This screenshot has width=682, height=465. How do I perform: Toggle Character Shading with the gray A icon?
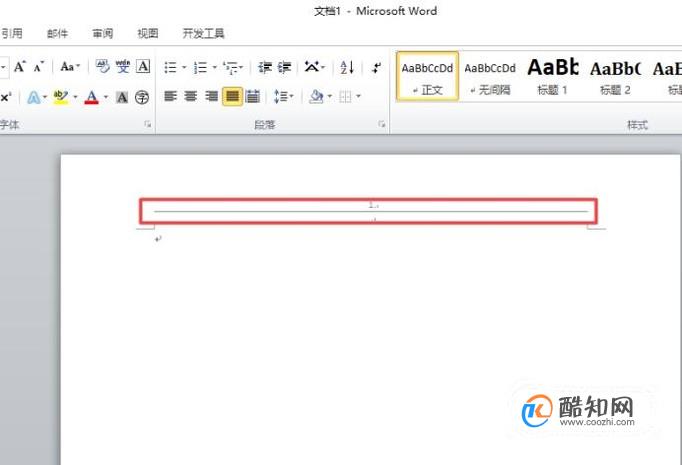(122, 97)
